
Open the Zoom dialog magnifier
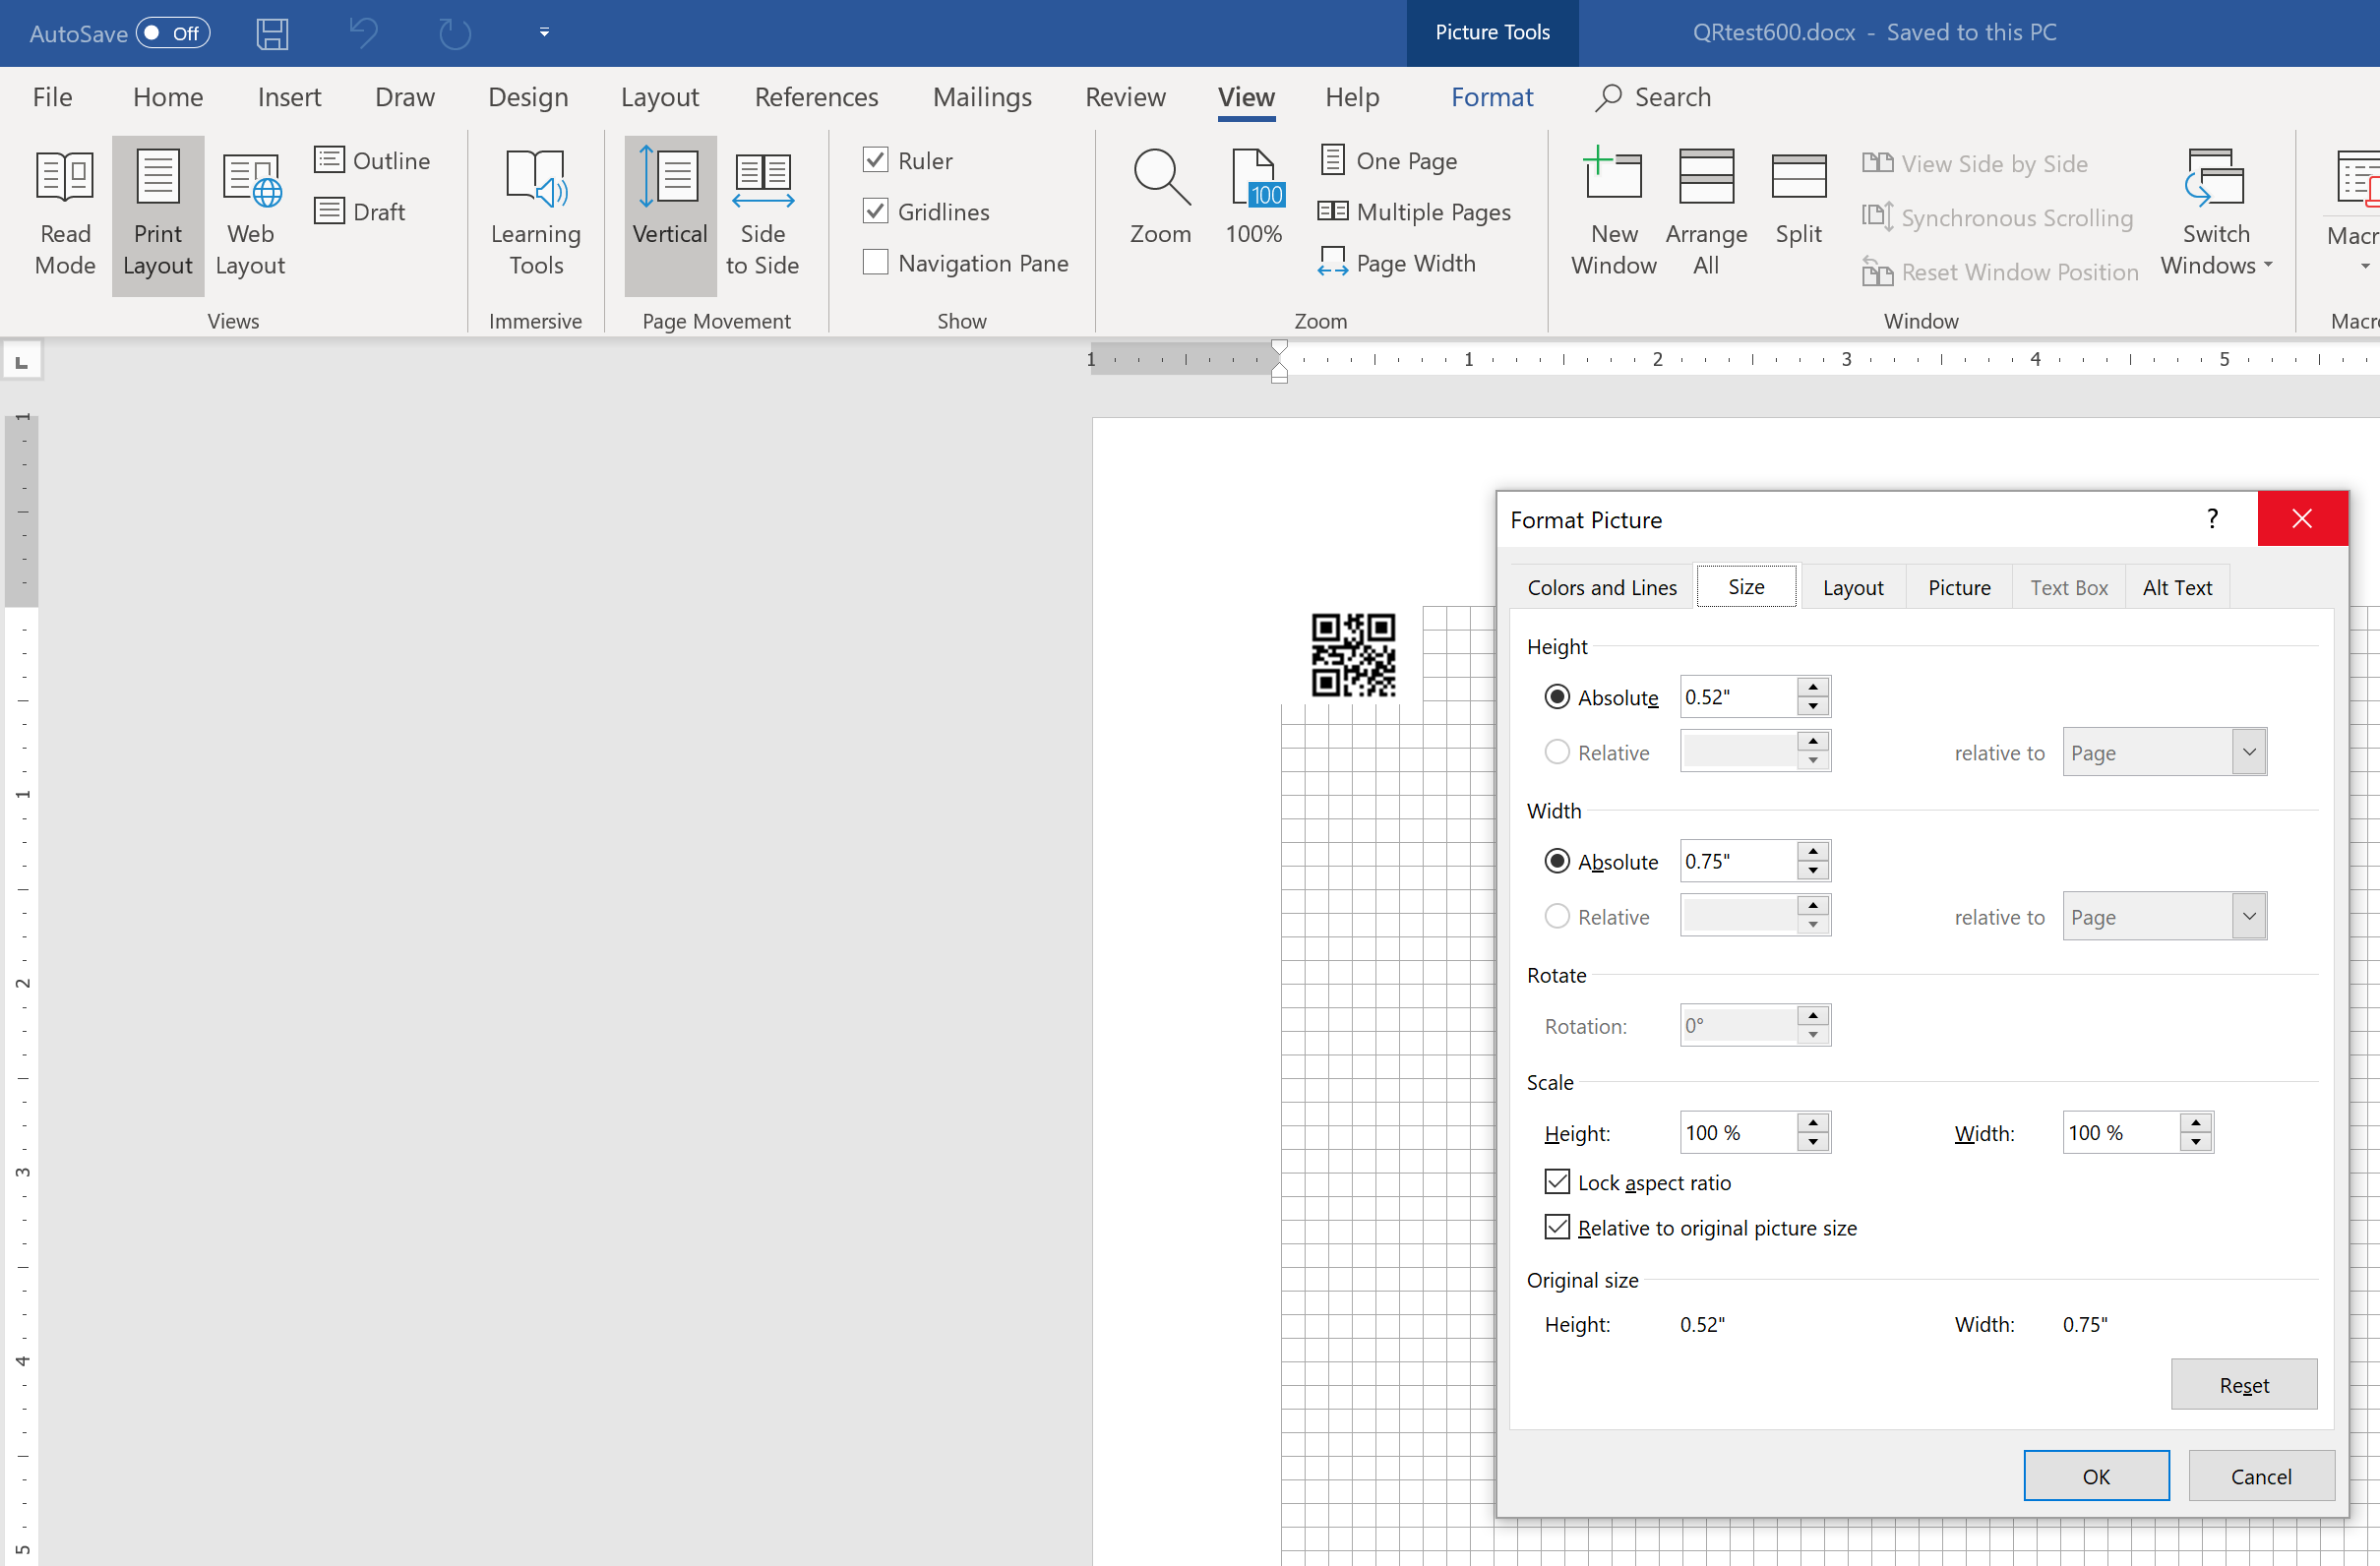[x=1160, y=195]
